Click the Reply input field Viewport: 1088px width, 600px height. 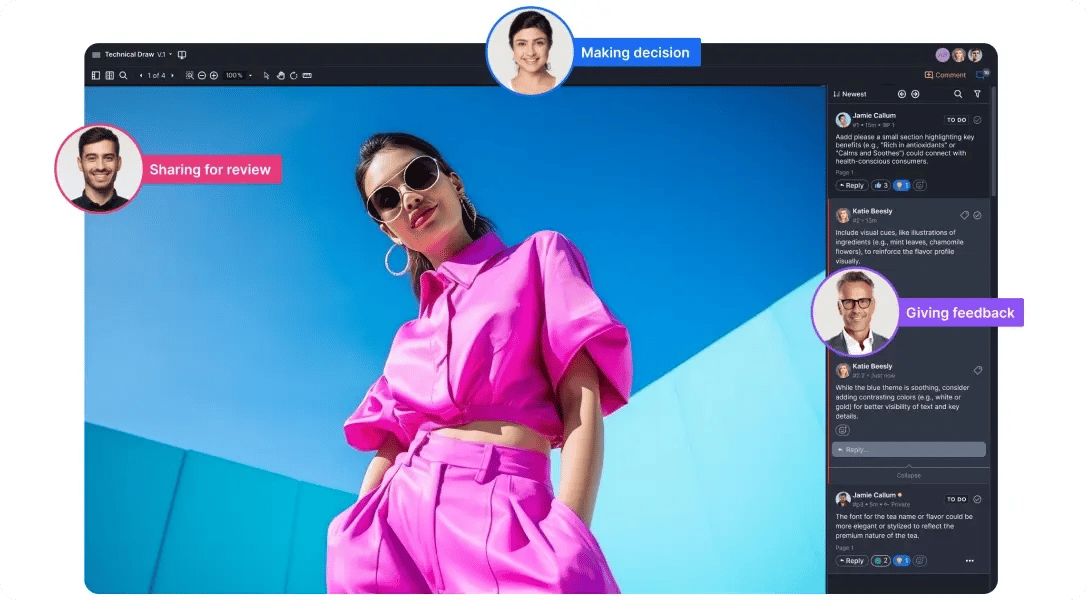(x=908, y=450)
